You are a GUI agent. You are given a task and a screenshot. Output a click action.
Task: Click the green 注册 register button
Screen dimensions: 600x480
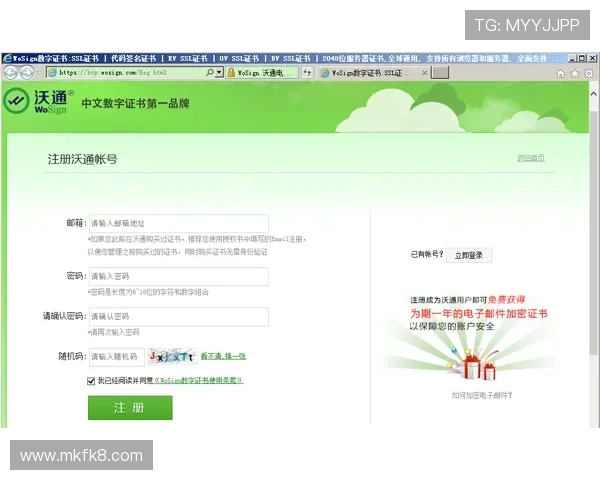point(130,408)
